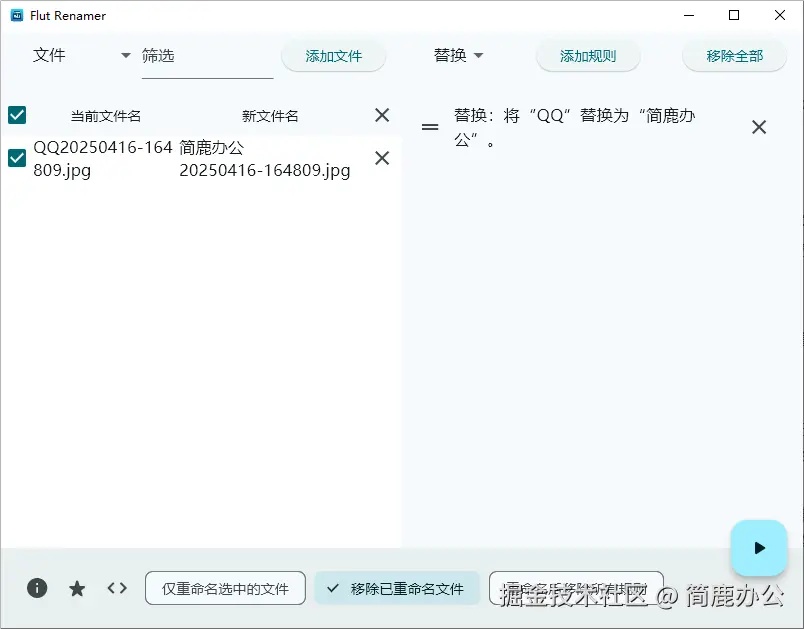Screen dimensions: 804x629
Task: Remove all files using header X icon
Action: pyautogui.click(x=382, y=115)
